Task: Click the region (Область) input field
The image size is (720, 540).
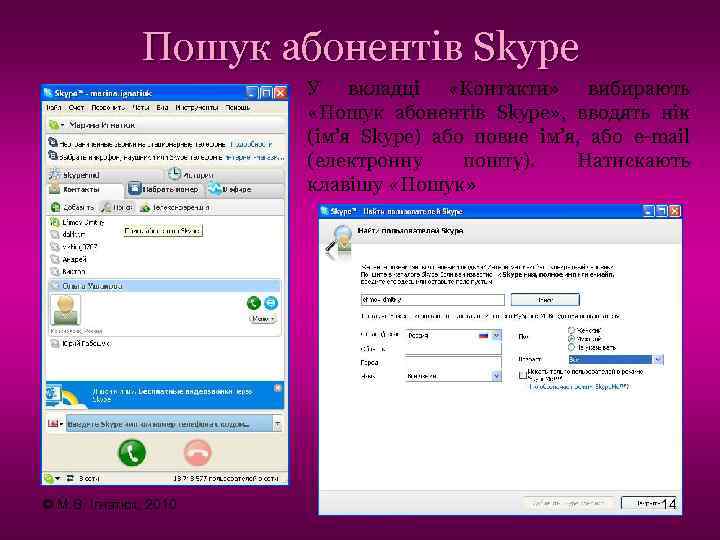Action: (x=453, y=349)
